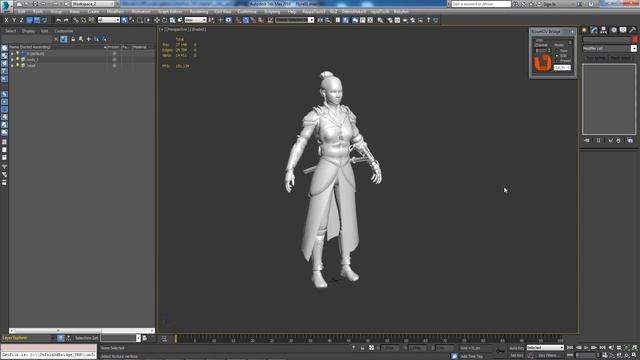Open the Selection Set dropdown arrow
This screenshot has height=360, width=640.
[x=138, y=338]
